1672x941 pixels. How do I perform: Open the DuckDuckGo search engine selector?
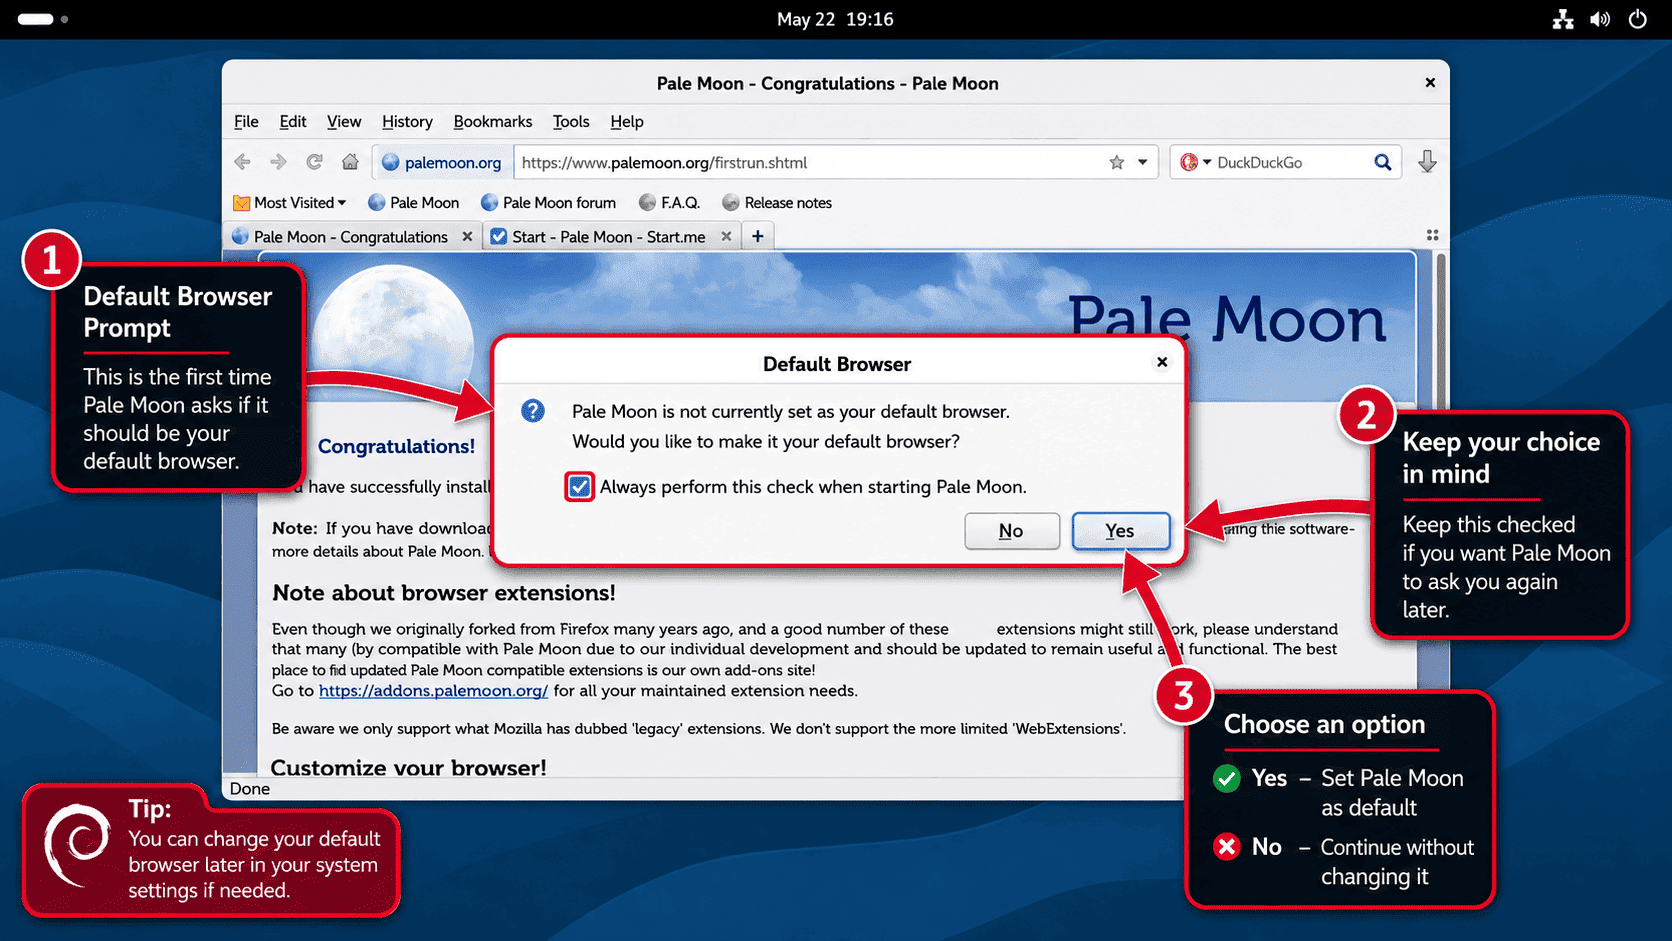pos(1195,162)
